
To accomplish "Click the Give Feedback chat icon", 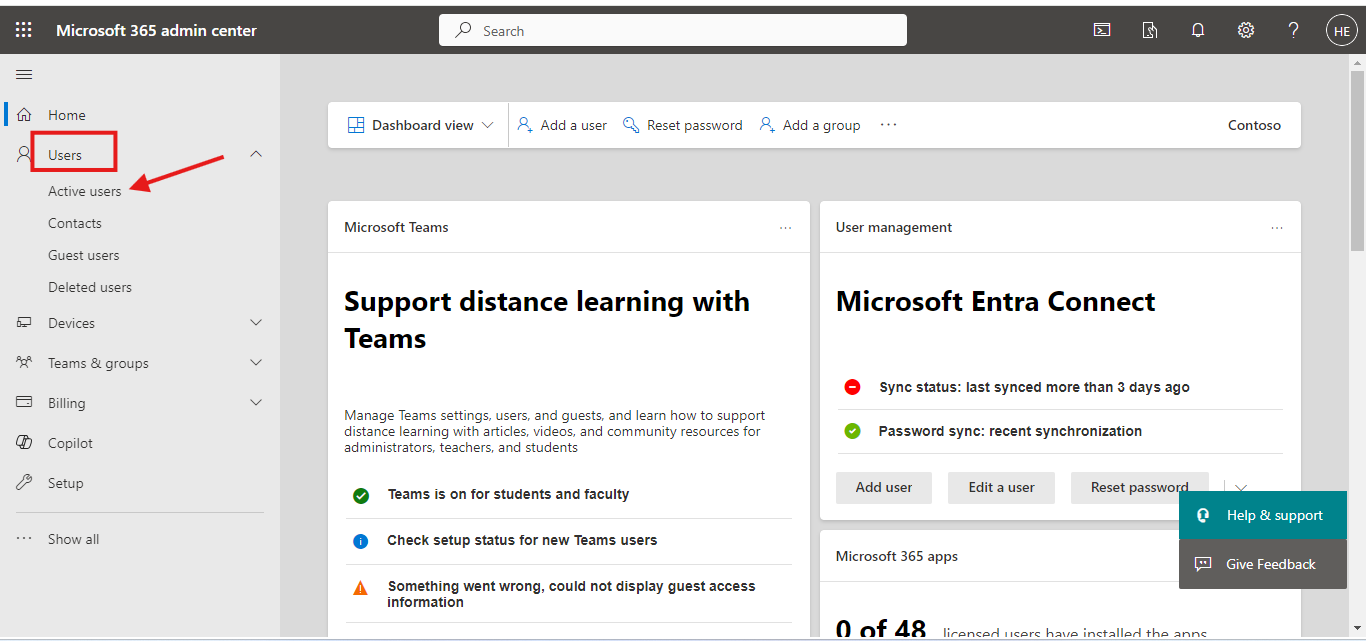I will pyautogui.click(x=1203, y=564).
